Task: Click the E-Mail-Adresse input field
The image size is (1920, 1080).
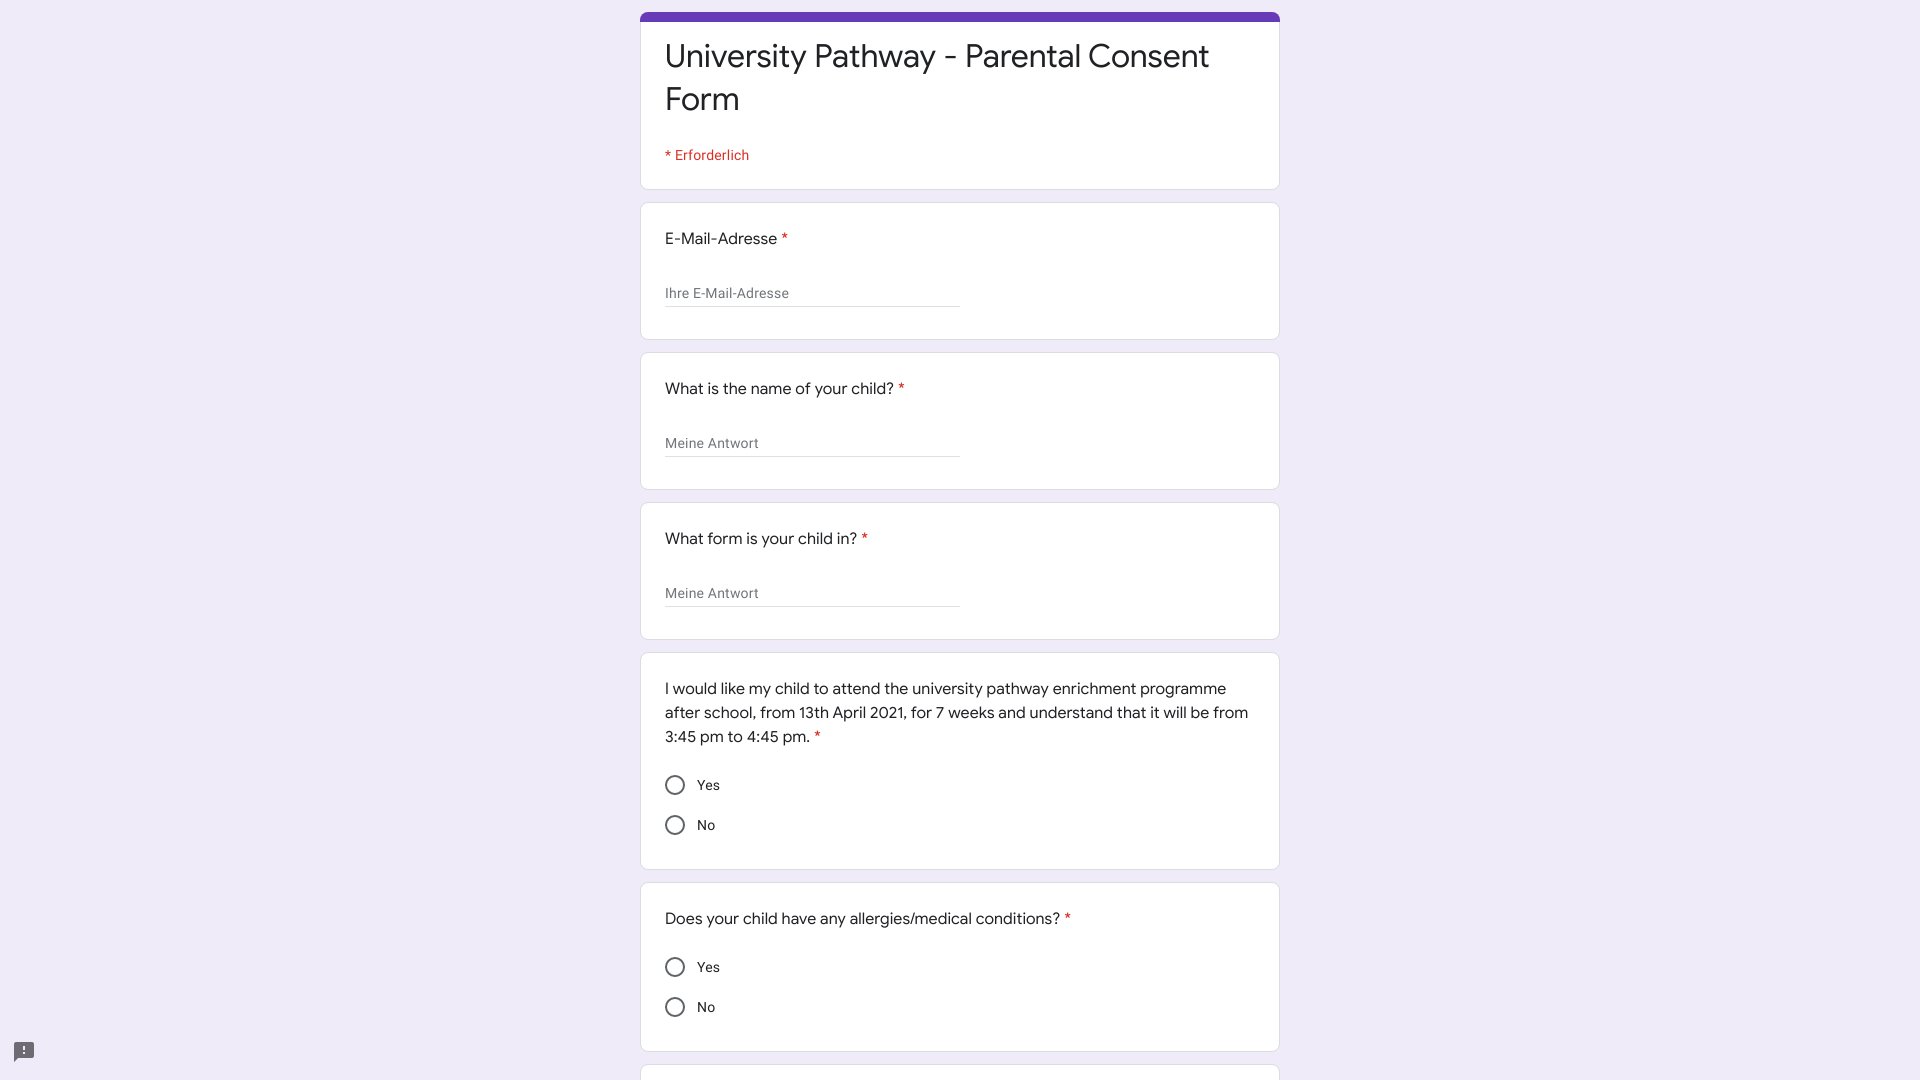Action: tap(812, 293)
